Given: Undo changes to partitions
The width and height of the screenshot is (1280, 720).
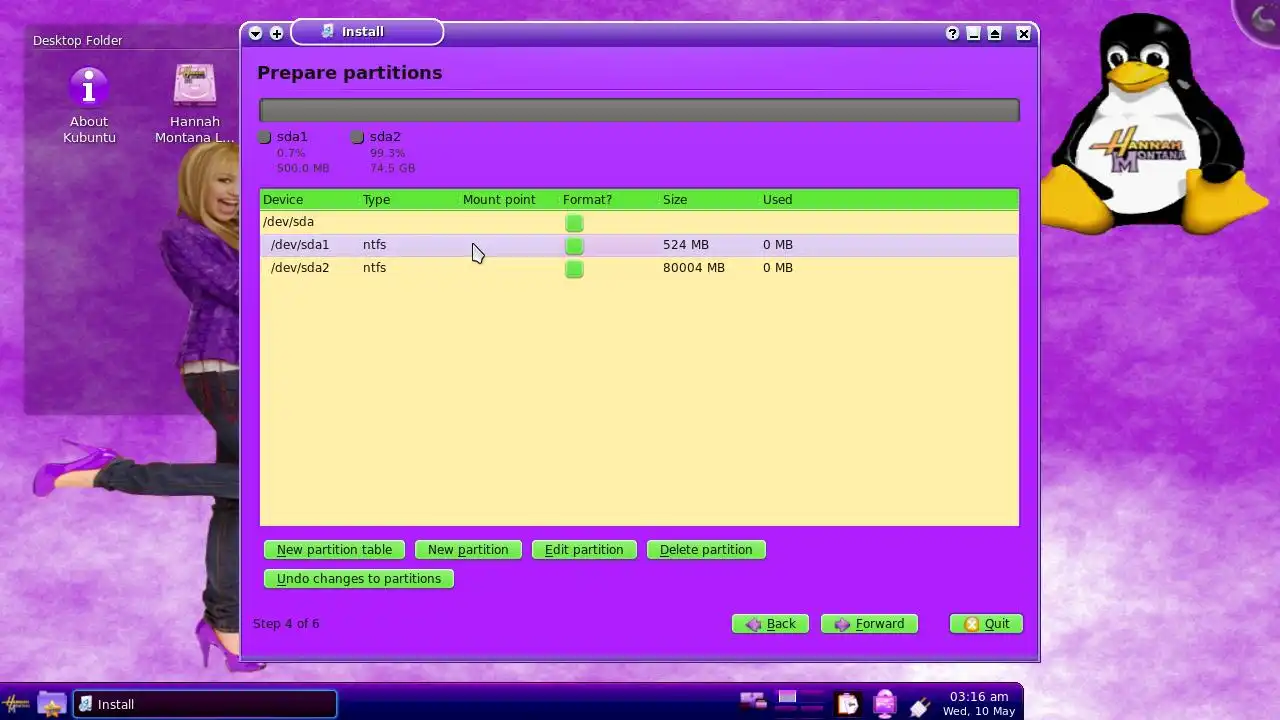Looking at the screenshot, I should (x=359, y=579).
